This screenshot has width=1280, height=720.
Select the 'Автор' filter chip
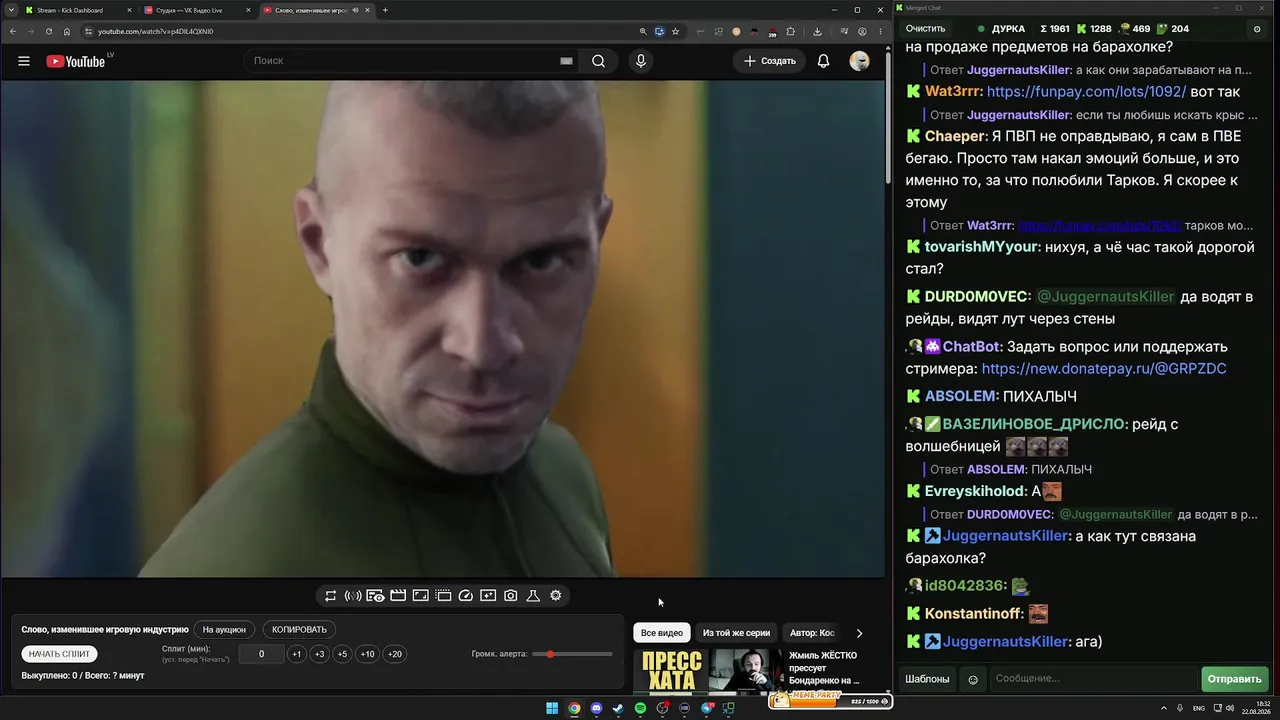click(812, 633)
